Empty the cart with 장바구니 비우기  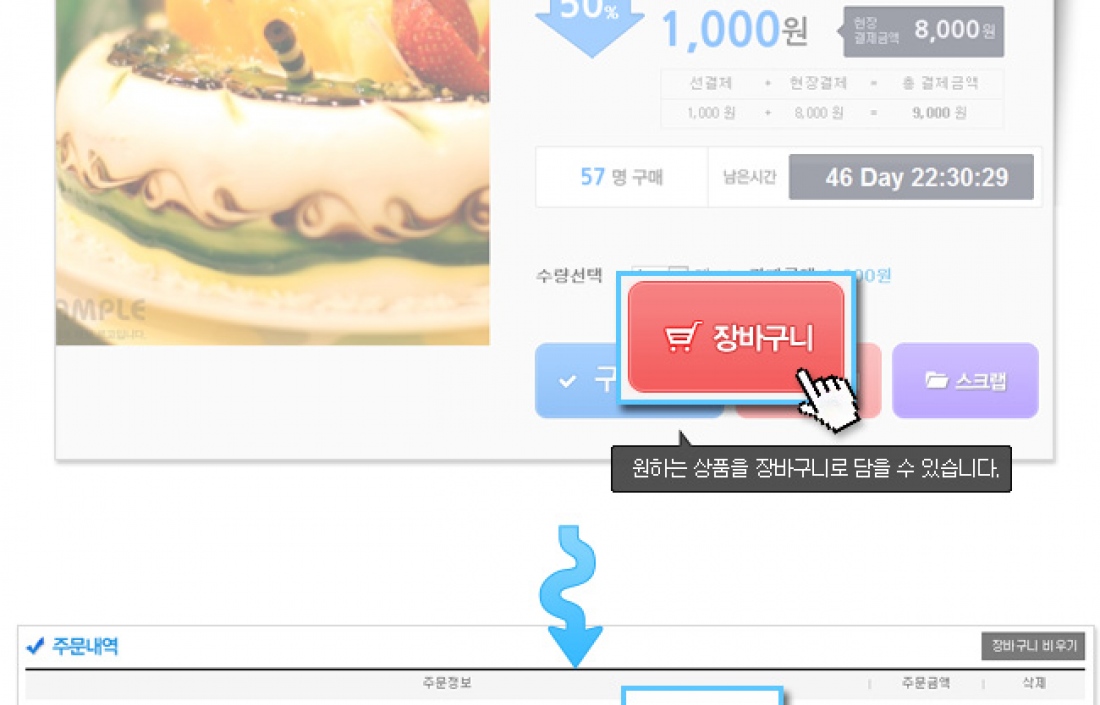coord(1033,645)
